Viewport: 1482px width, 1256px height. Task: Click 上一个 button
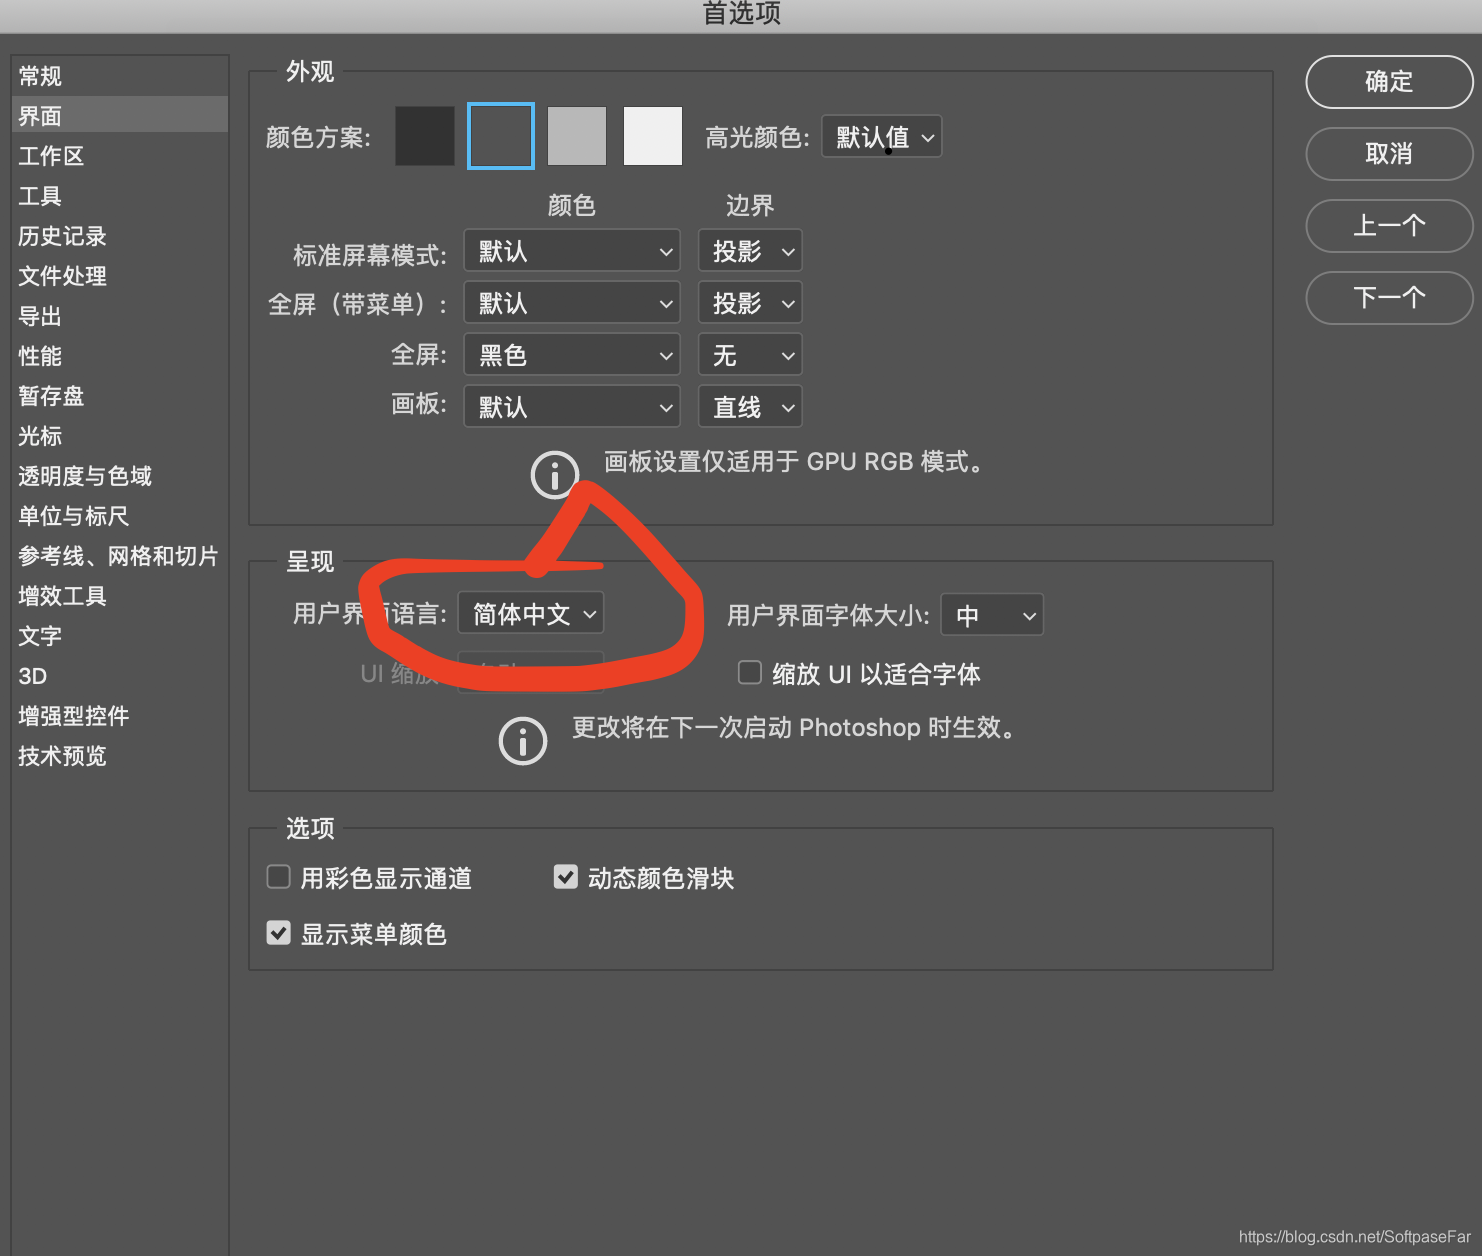[1389, 226]
